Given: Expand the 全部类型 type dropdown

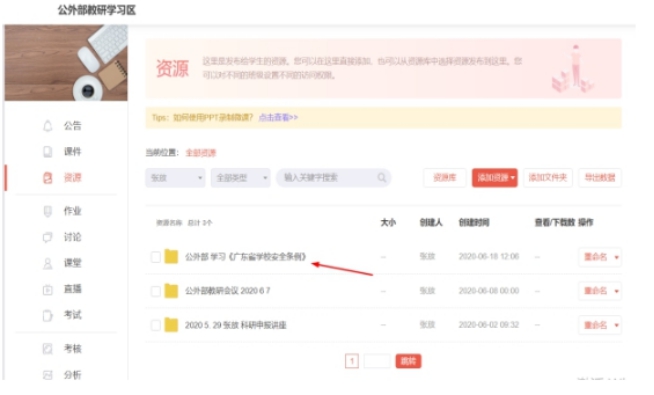Looking at the screenshot, I should 241,178.
